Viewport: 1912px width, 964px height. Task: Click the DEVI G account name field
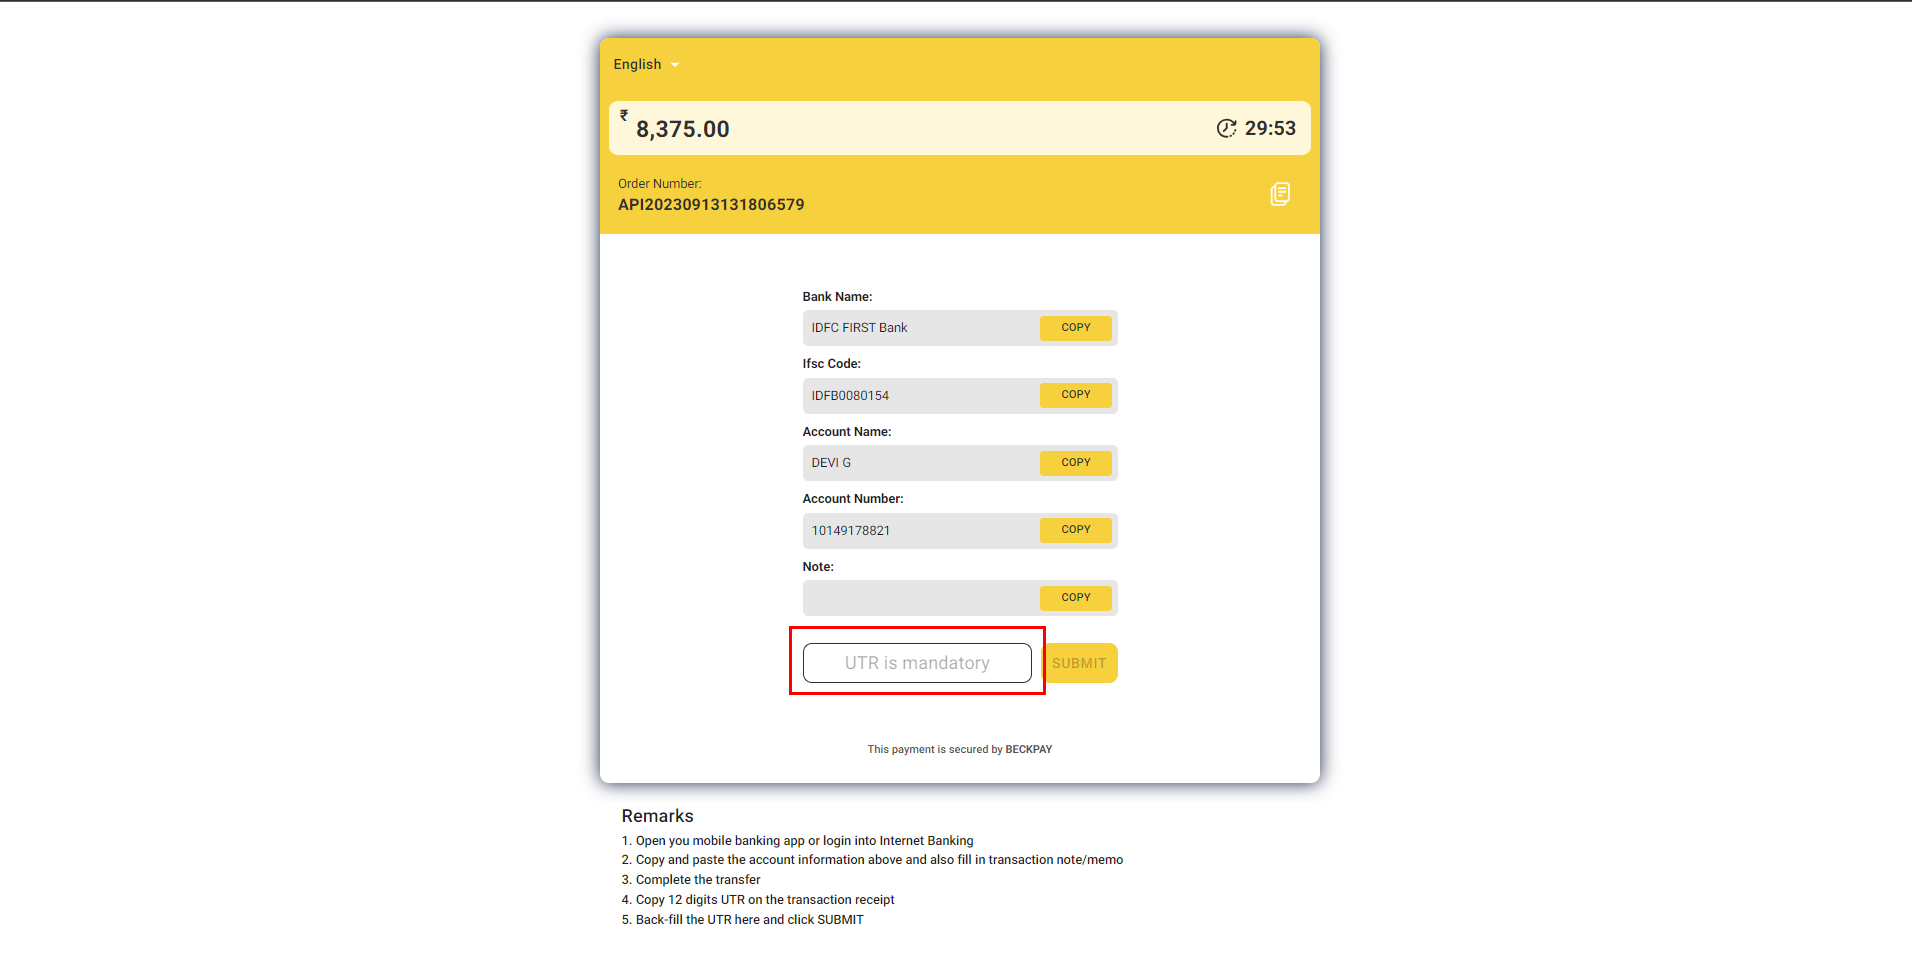click(920, 463)
